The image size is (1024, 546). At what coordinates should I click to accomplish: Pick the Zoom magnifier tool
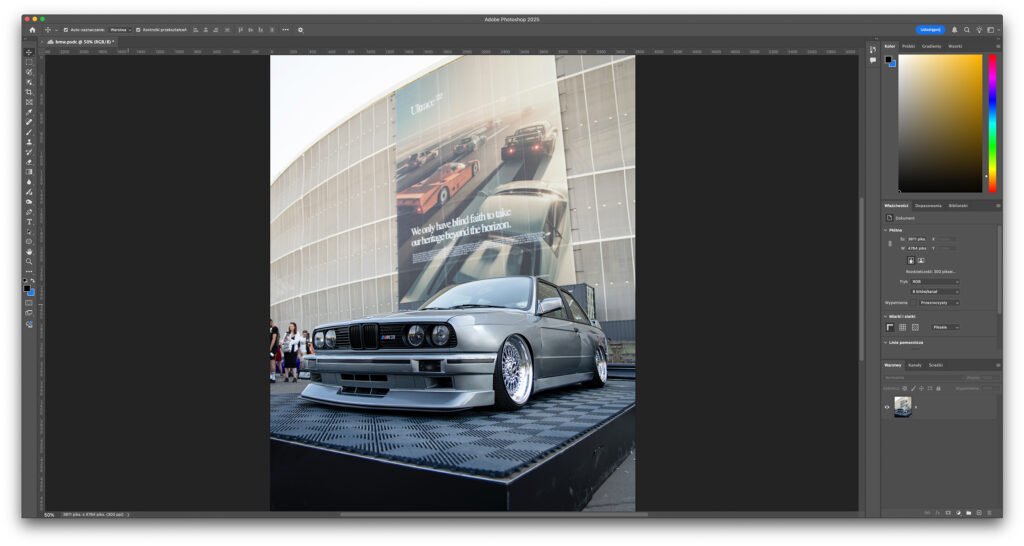(29, 261)
